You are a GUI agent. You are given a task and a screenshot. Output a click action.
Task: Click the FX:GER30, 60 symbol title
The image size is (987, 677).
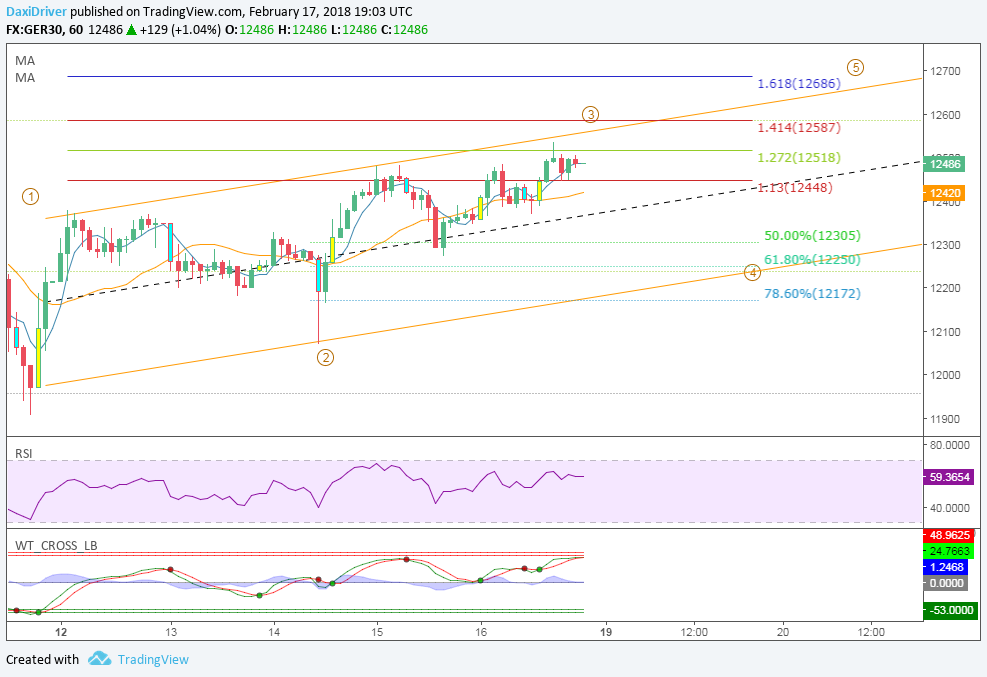(44, 30)
